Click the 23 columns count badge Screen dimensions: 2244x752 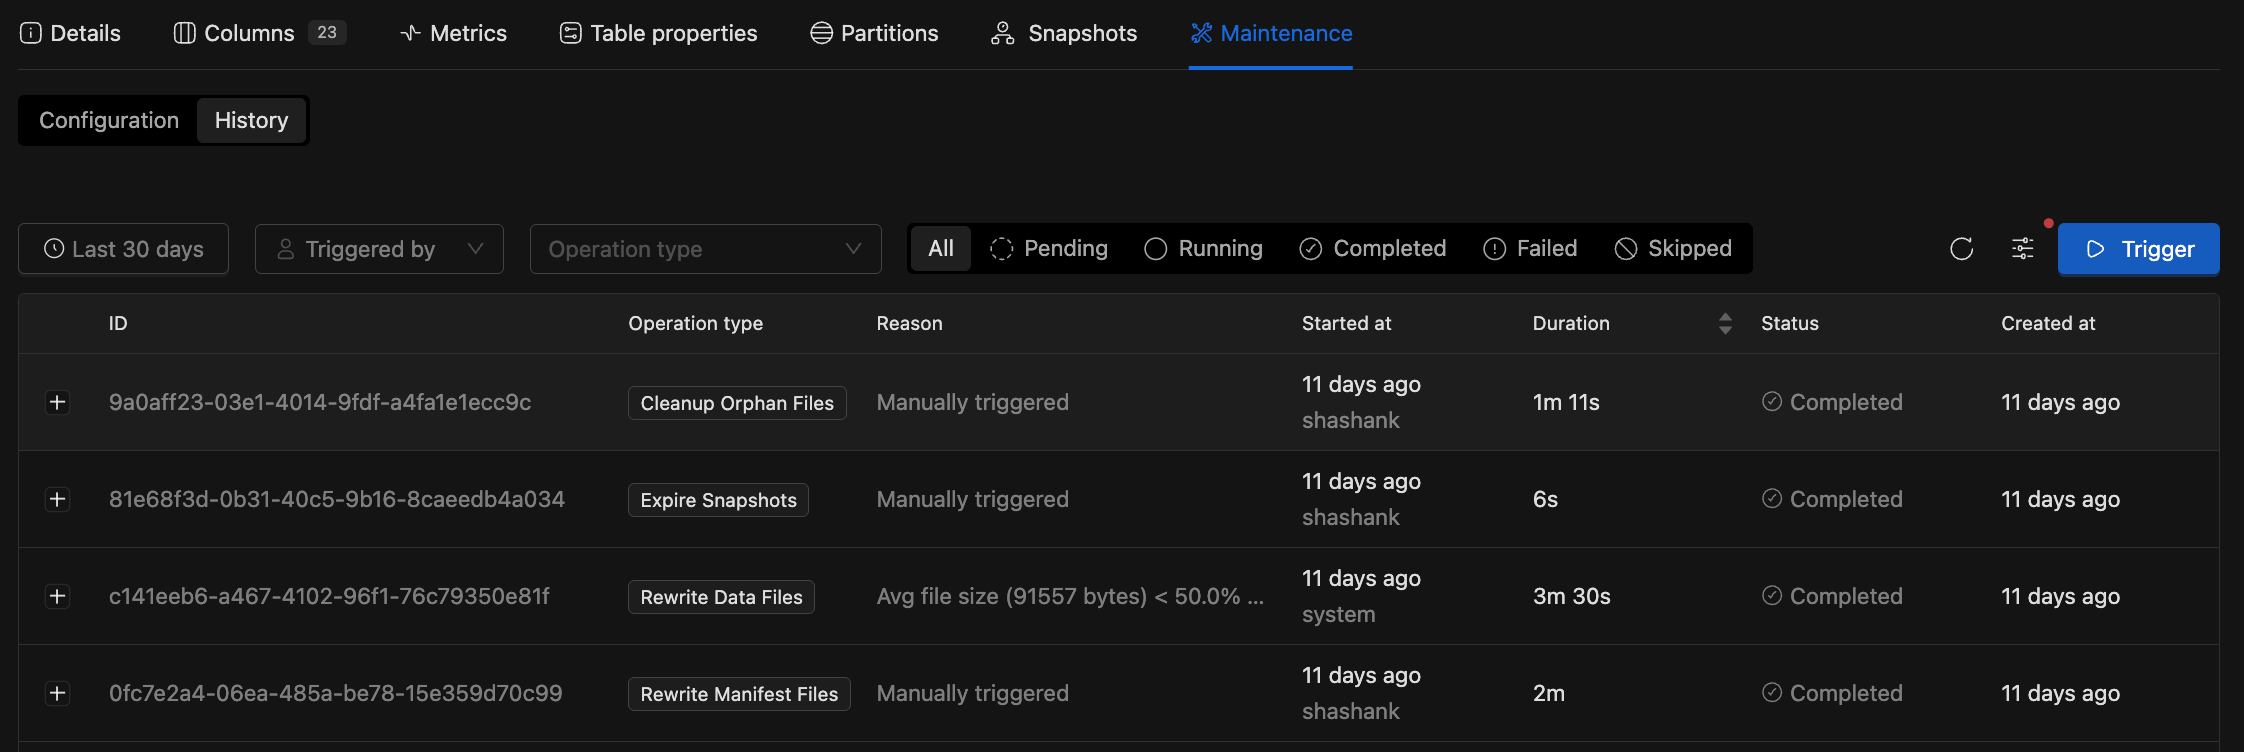coord(327,32)
